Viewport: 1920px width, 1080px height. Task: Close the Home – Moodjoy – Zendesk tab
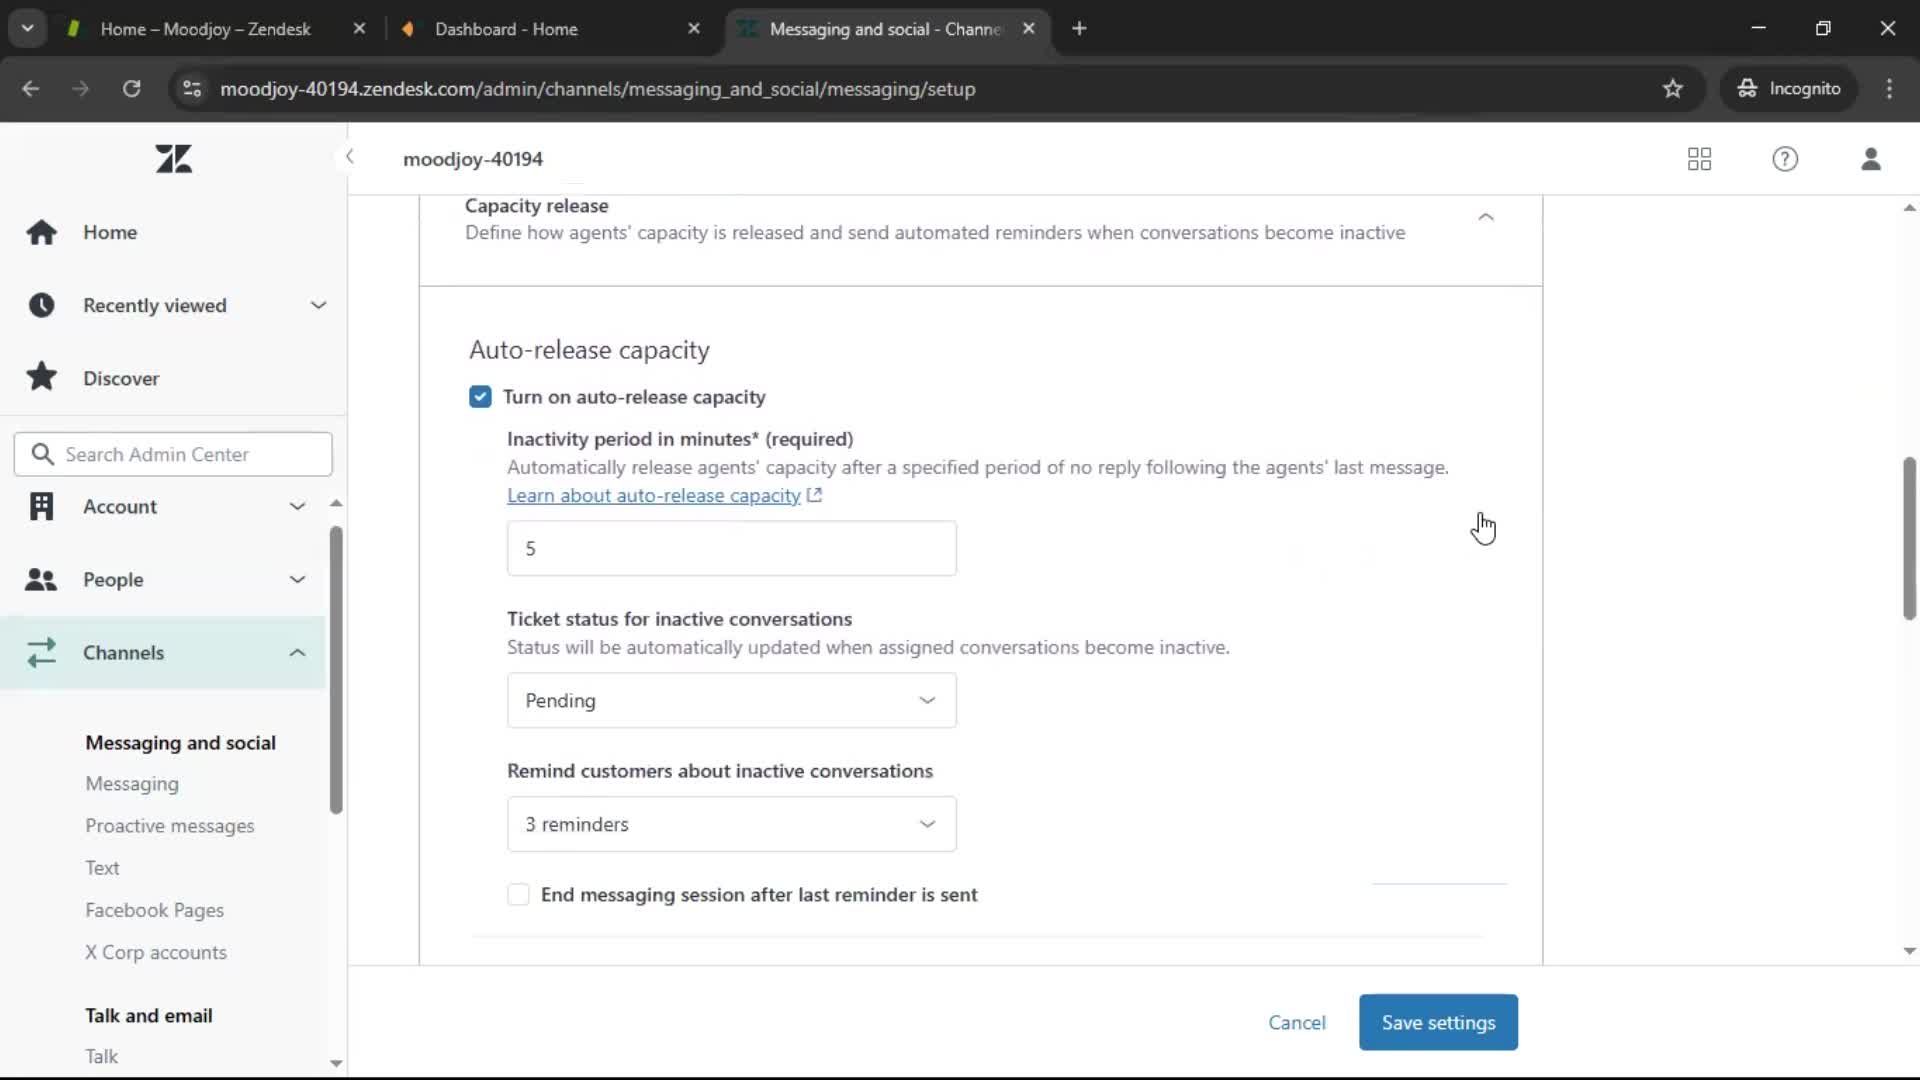point(359,29)
